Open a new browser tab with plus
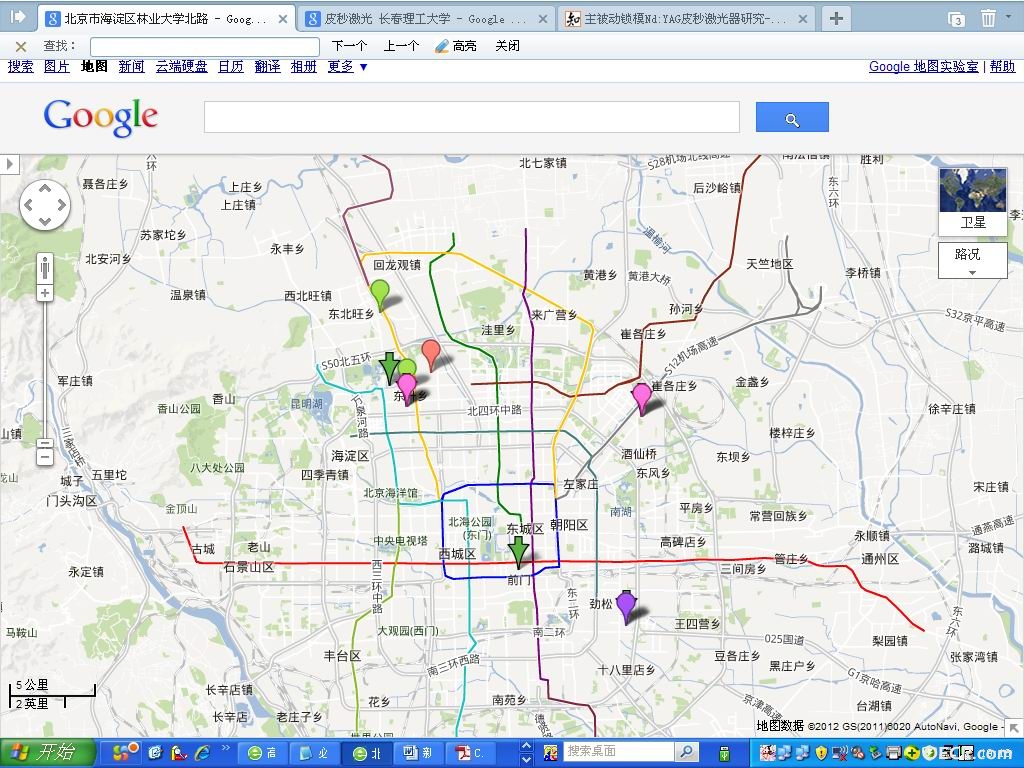Viewport: 1024px width, 768px height. (x=836, y=18)
